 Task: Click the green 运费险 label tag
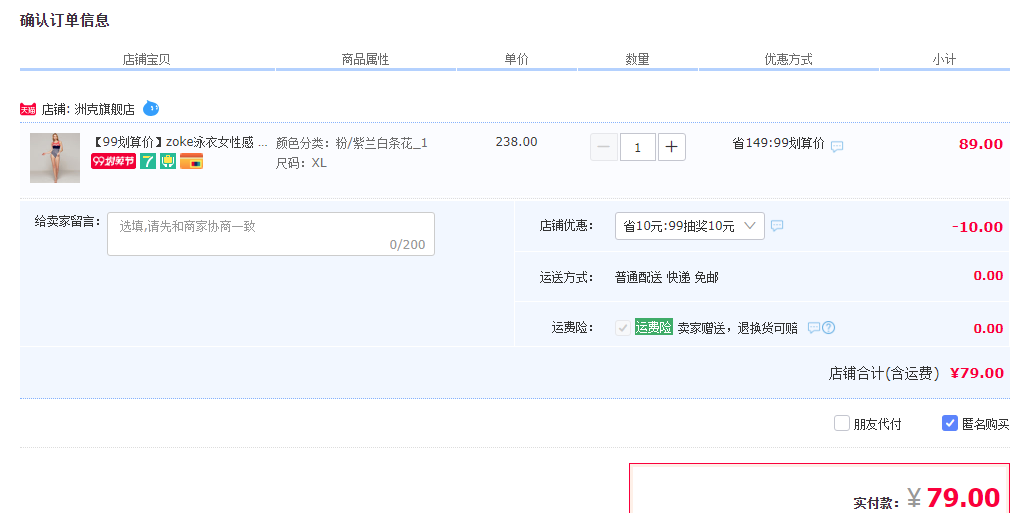(654, 327)
